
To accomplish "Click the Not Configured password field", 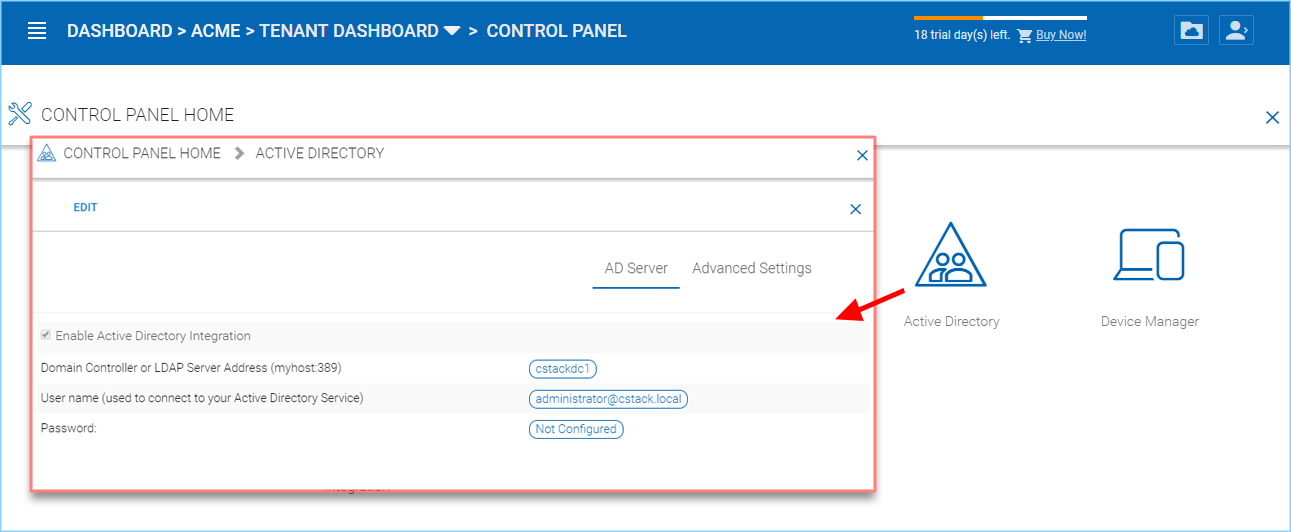I will pyautogui.click(x=576, y=429).
